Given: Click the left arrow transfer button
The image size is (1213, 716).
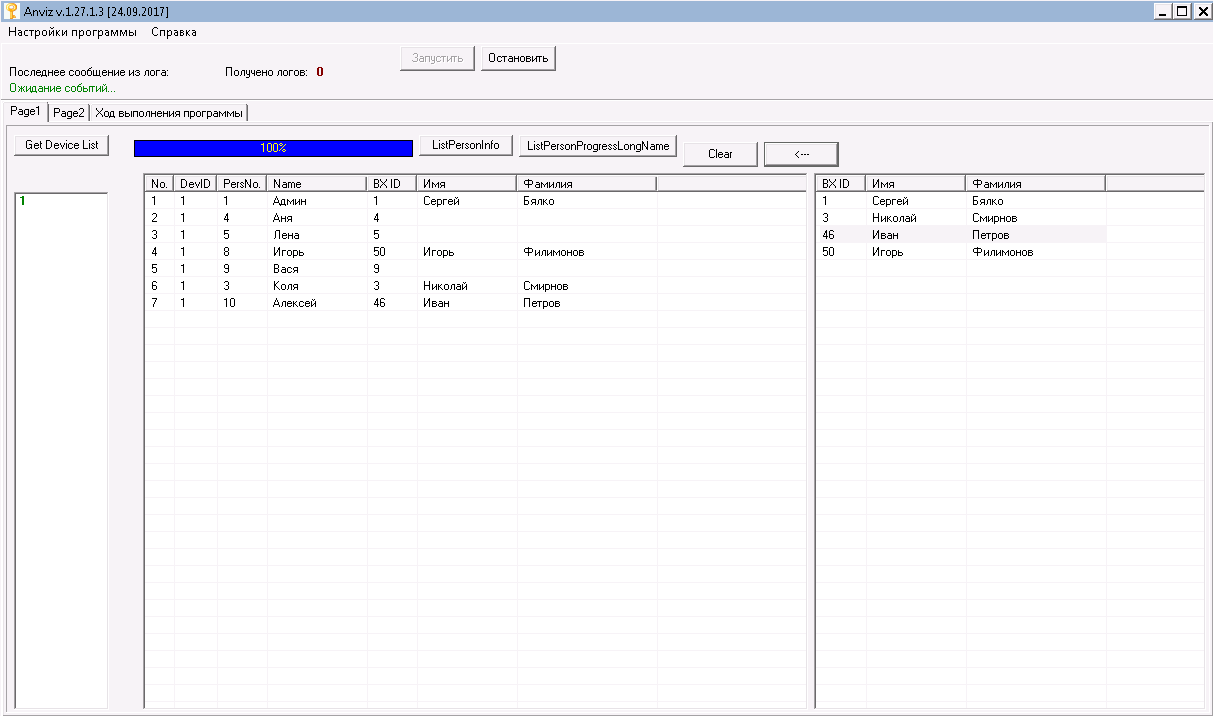Looking at the screenshot, I should coord(800,154).
